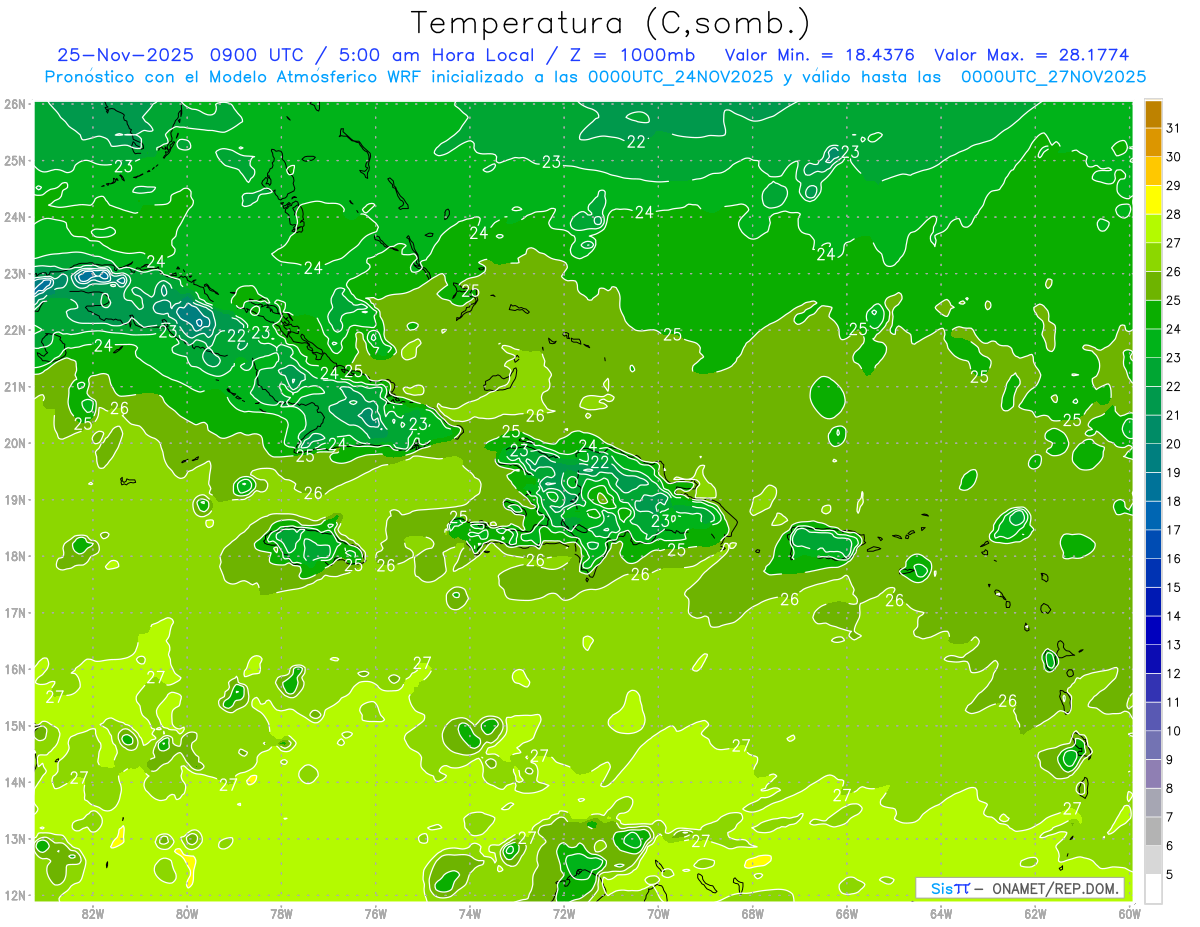1200x927 pixels.
Task: Click the '62W' longitude axis label
Action: (x=1035, y=913)
